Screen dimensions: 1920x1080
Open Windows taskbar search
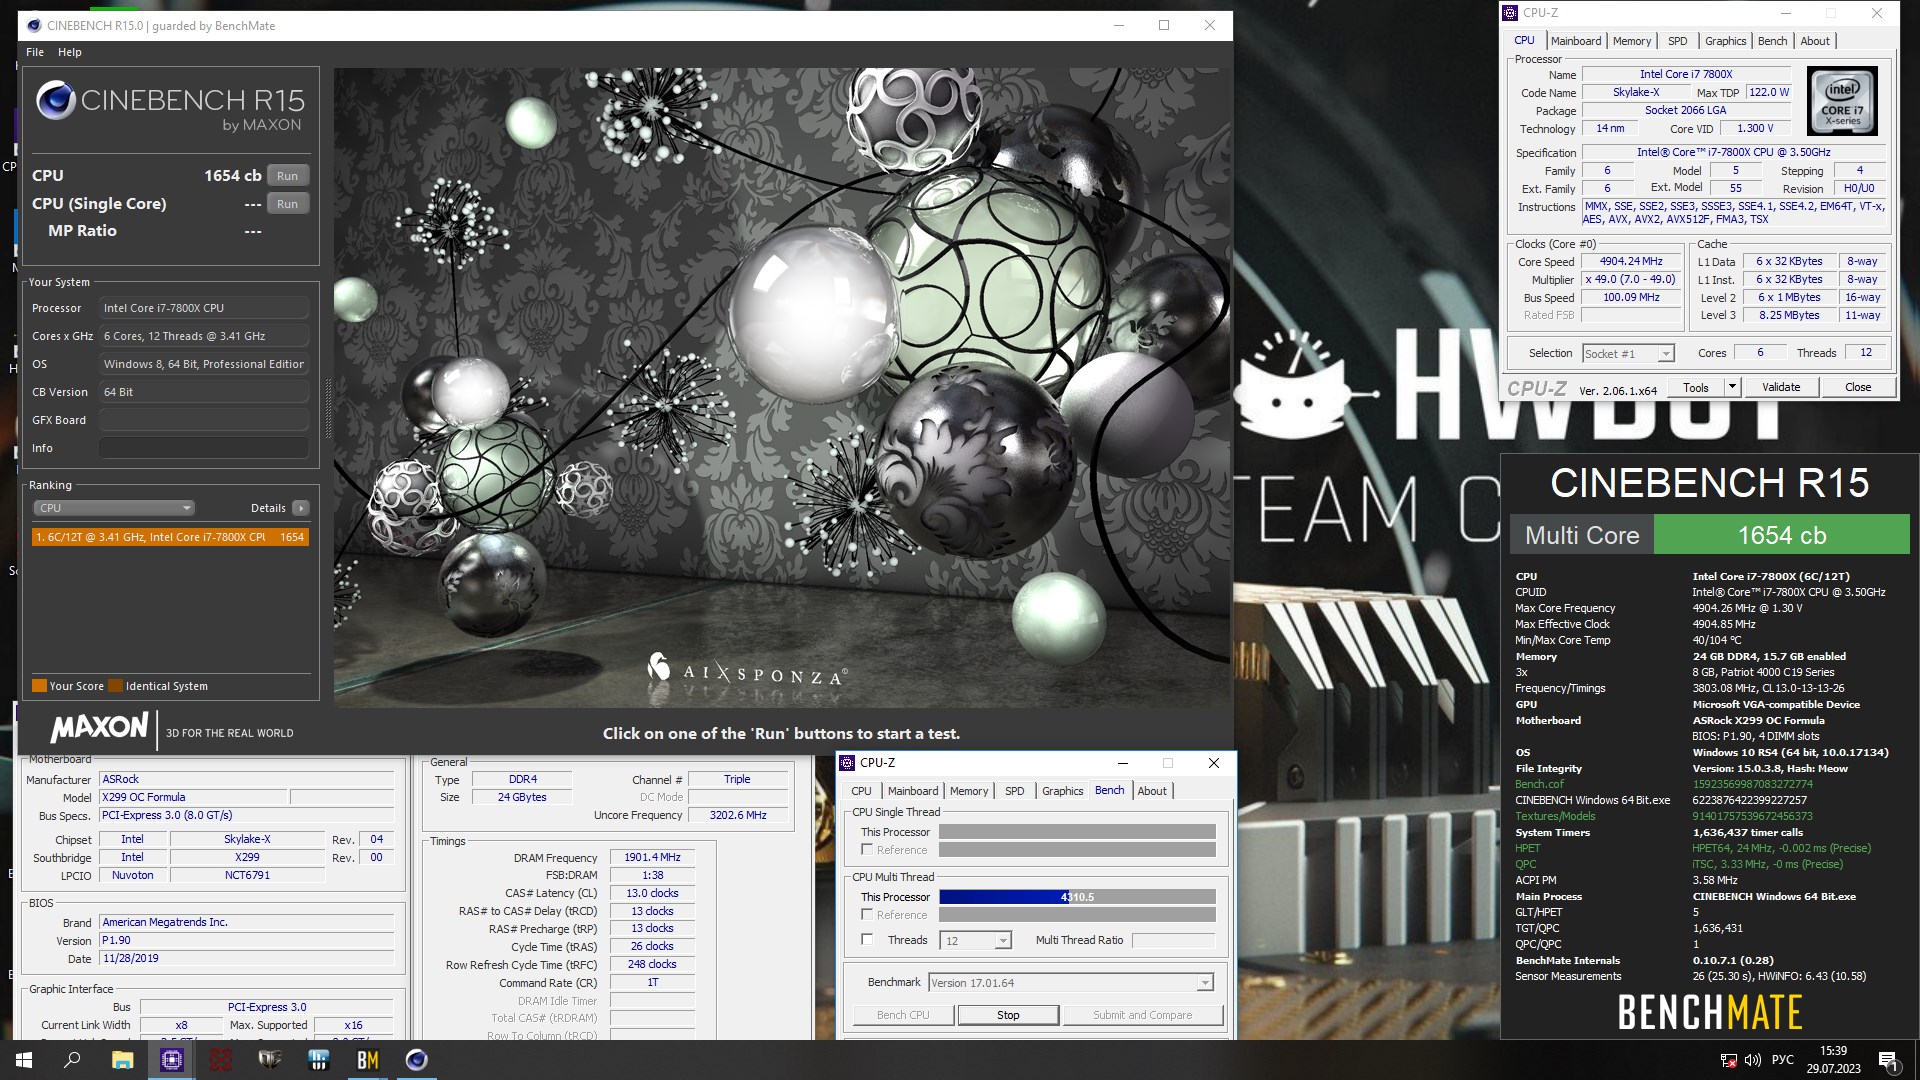(x=72, y=1060)
